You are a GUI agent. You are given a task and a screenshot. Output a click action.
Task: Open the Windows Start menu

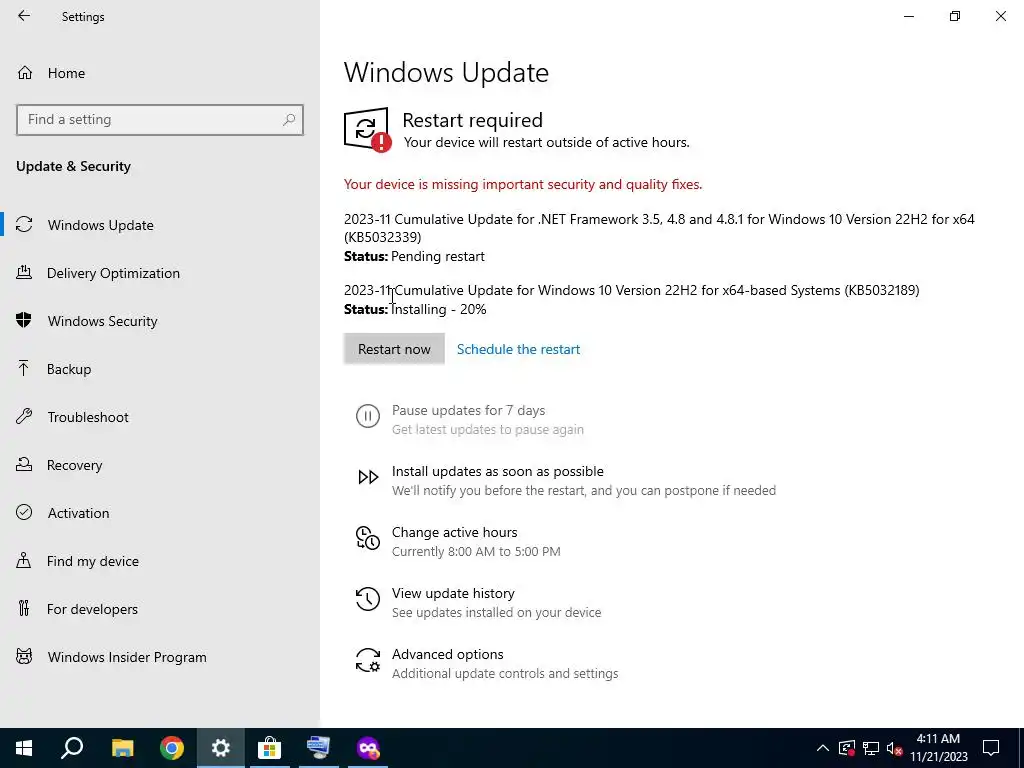[24, 748]
